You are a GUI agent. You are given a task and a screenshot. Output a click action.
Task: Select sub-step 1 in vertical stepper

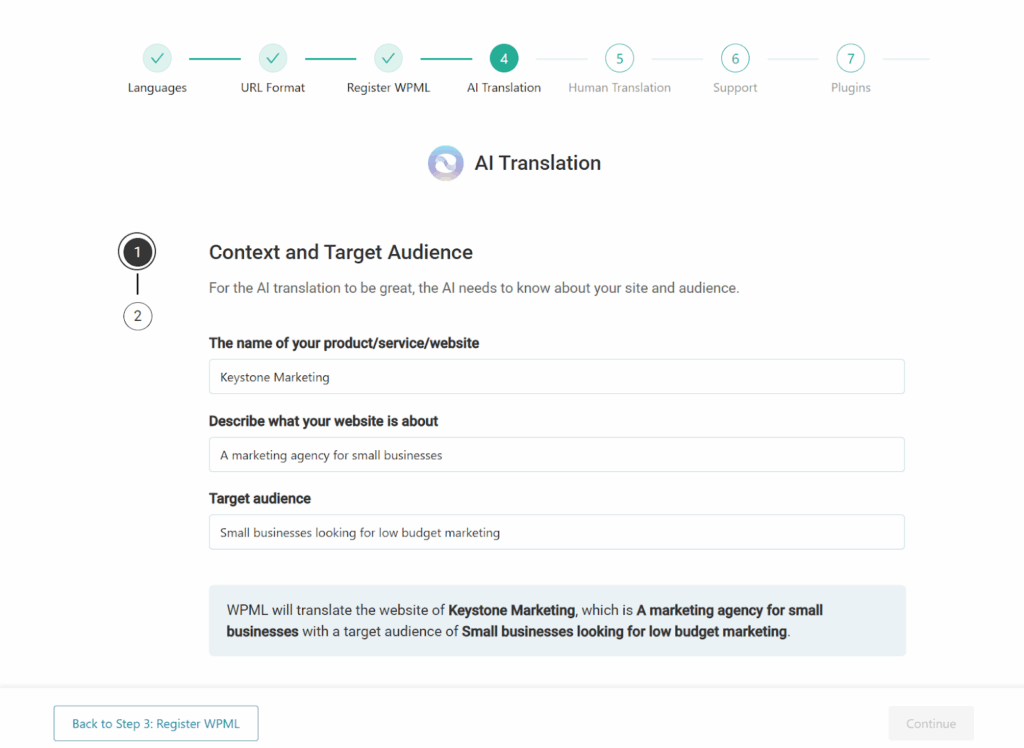[x=138, y=253]
